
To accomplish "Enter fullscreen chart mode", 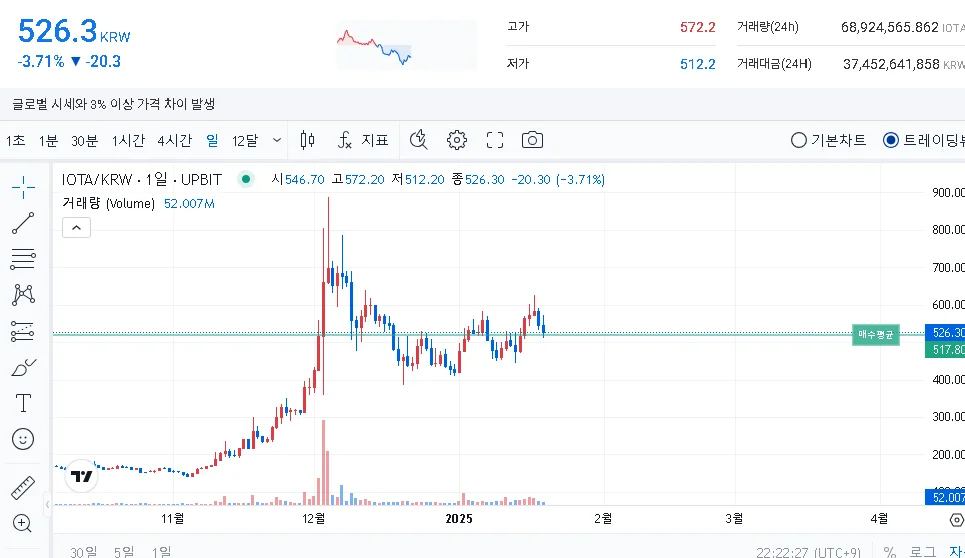I will point(495,140).
